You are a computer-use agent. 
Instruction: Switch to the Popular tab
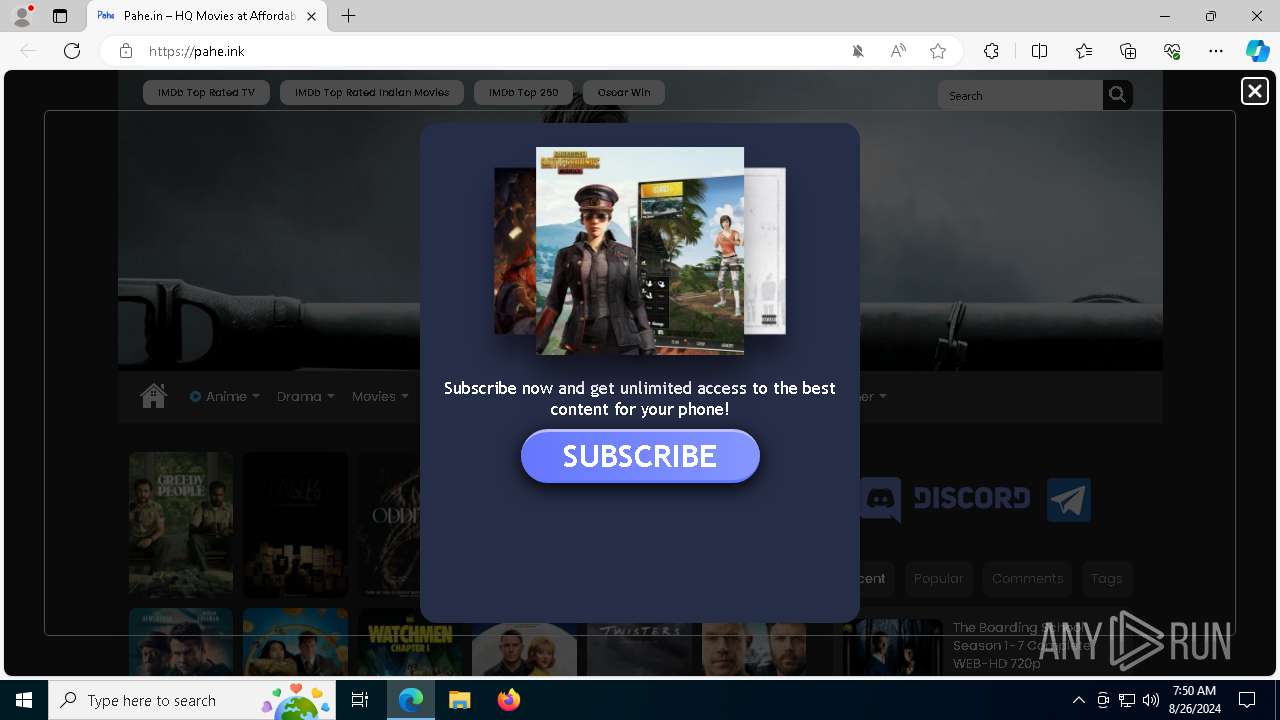[x=938, y=578]
